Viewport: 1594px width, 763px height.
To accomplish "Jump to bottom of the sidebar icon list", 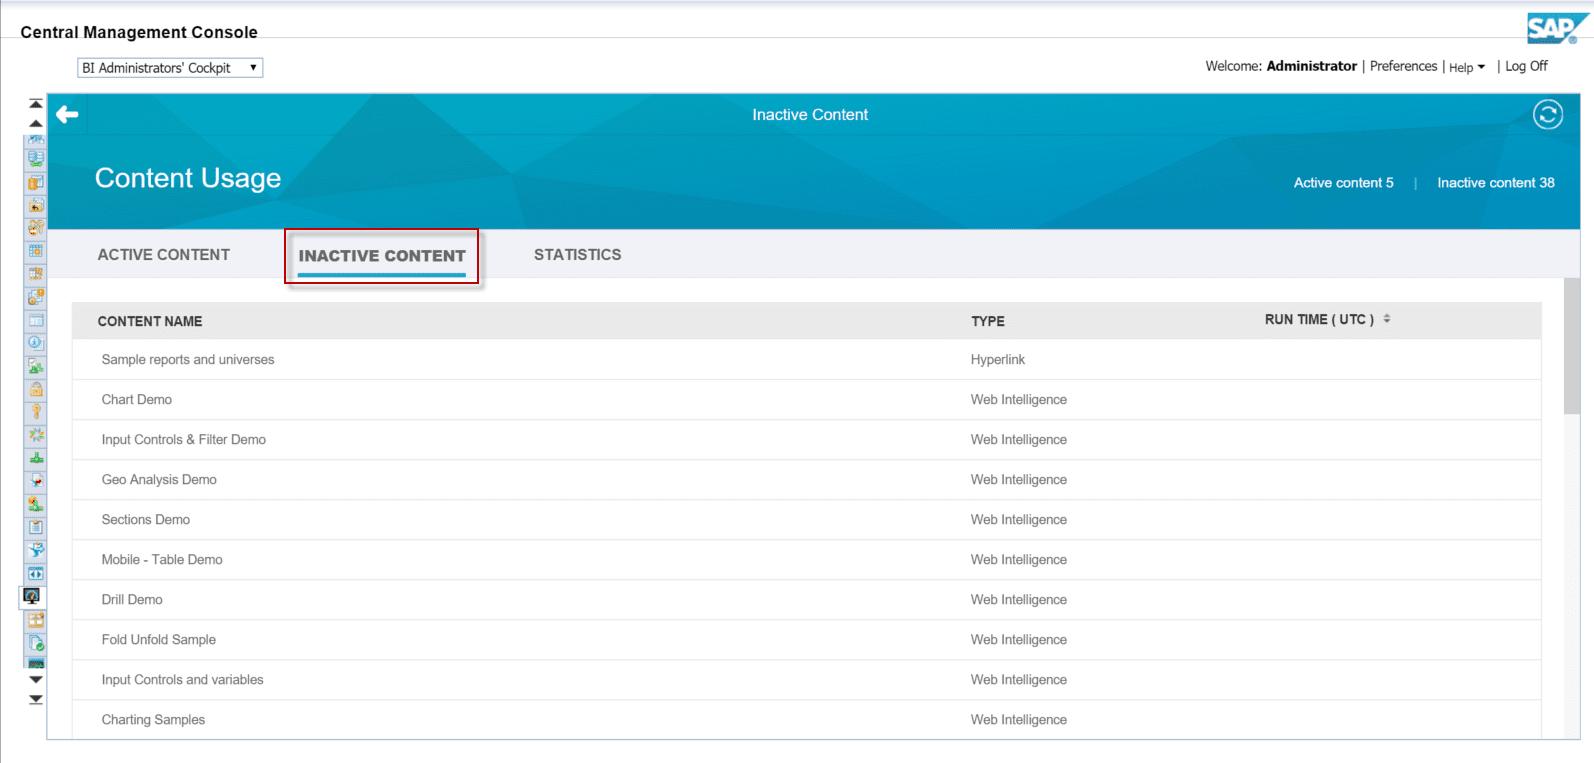I will [36, 699].
